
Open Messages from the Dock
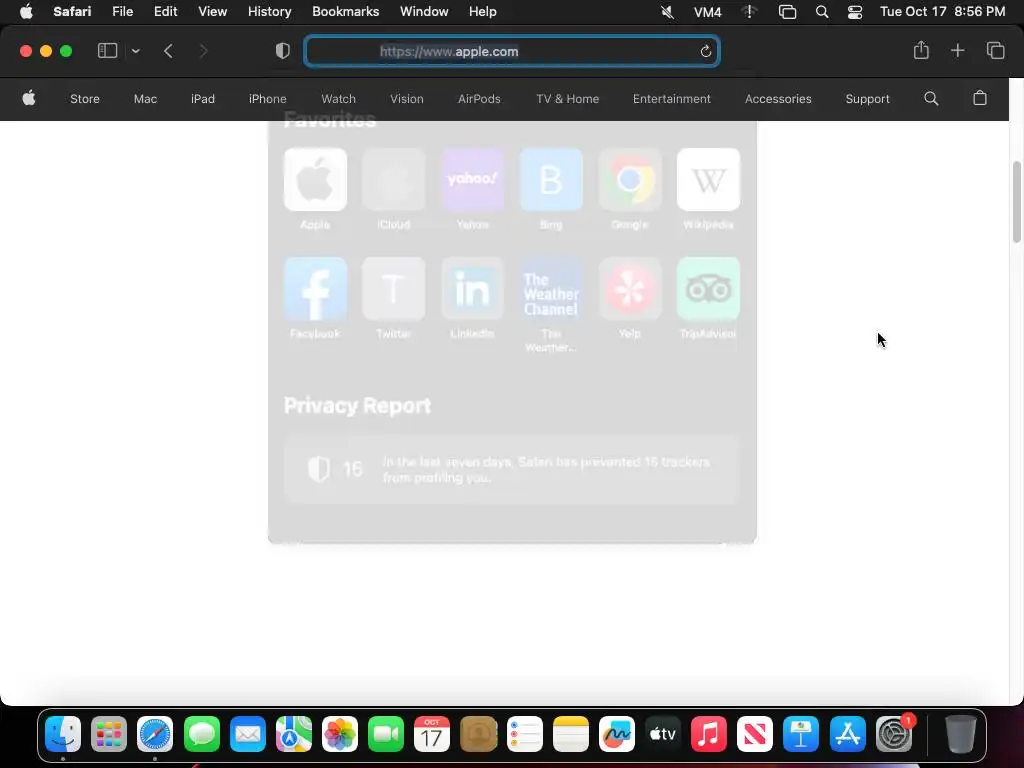(x=202, y=734)
